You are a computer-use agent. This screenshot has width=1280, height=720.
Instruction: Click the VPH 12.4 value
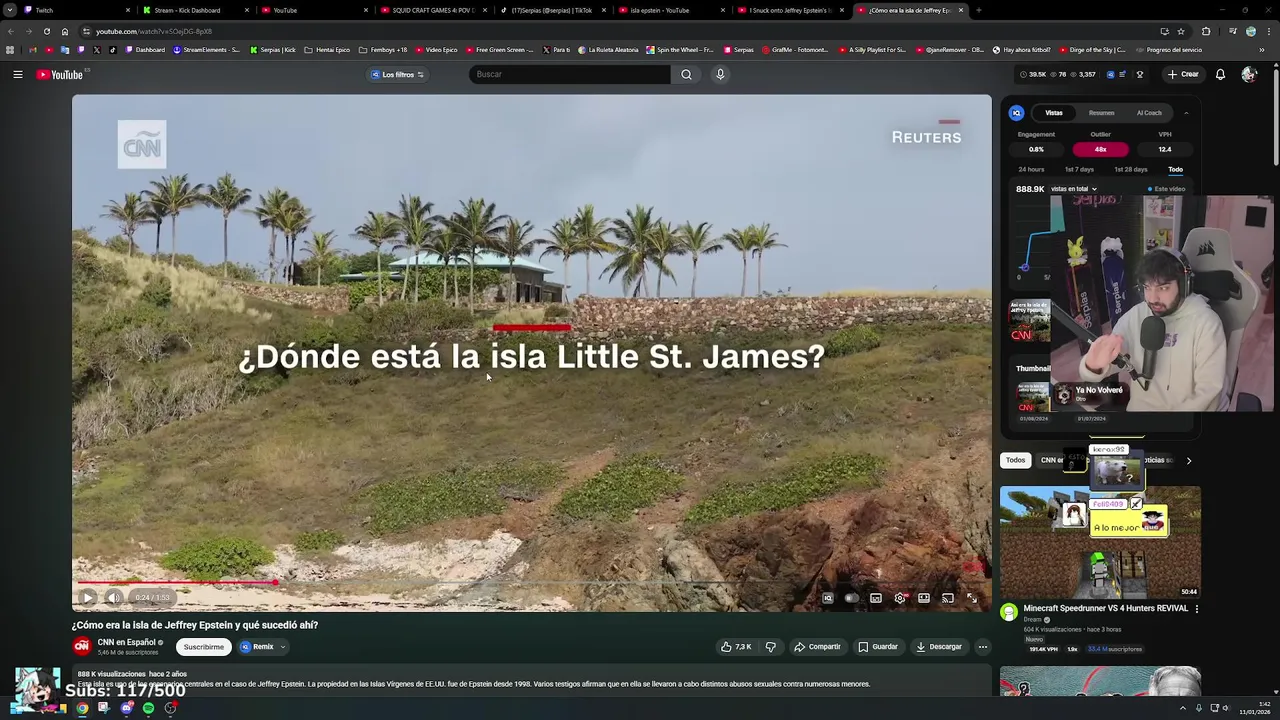[x=1165, y=150]
